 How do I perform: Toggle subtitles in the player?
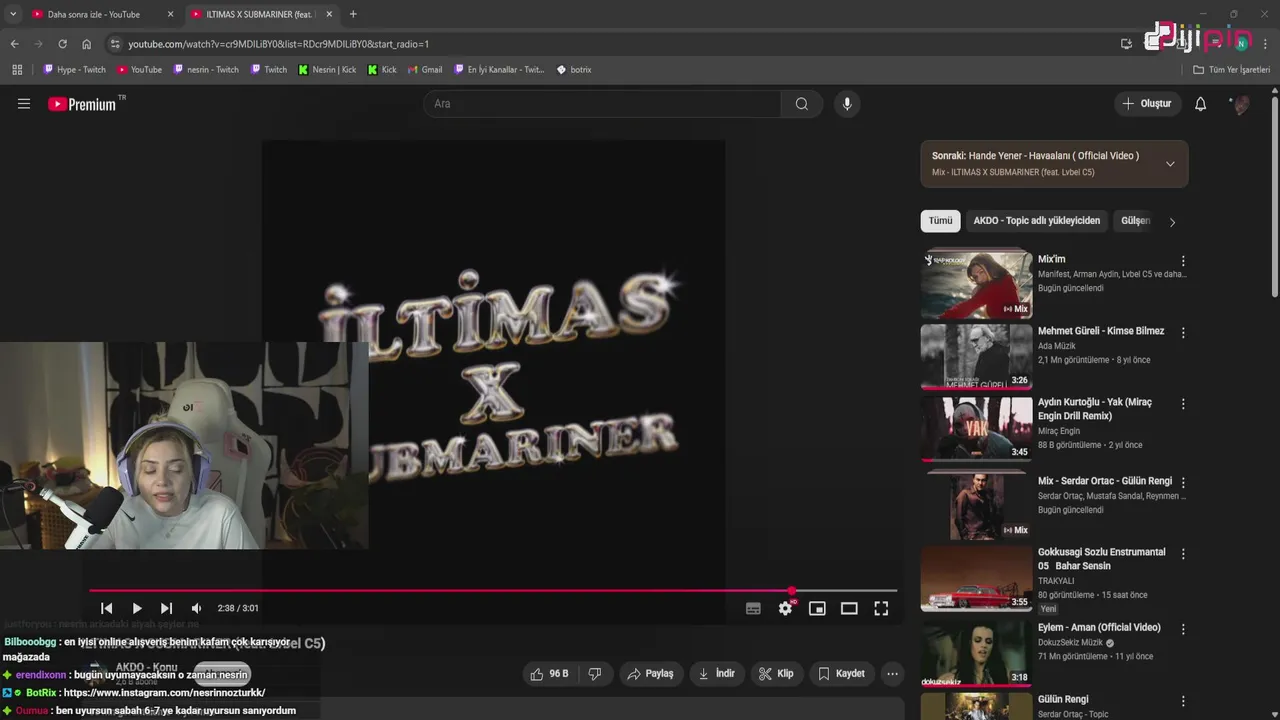click(x=753, y=608)
